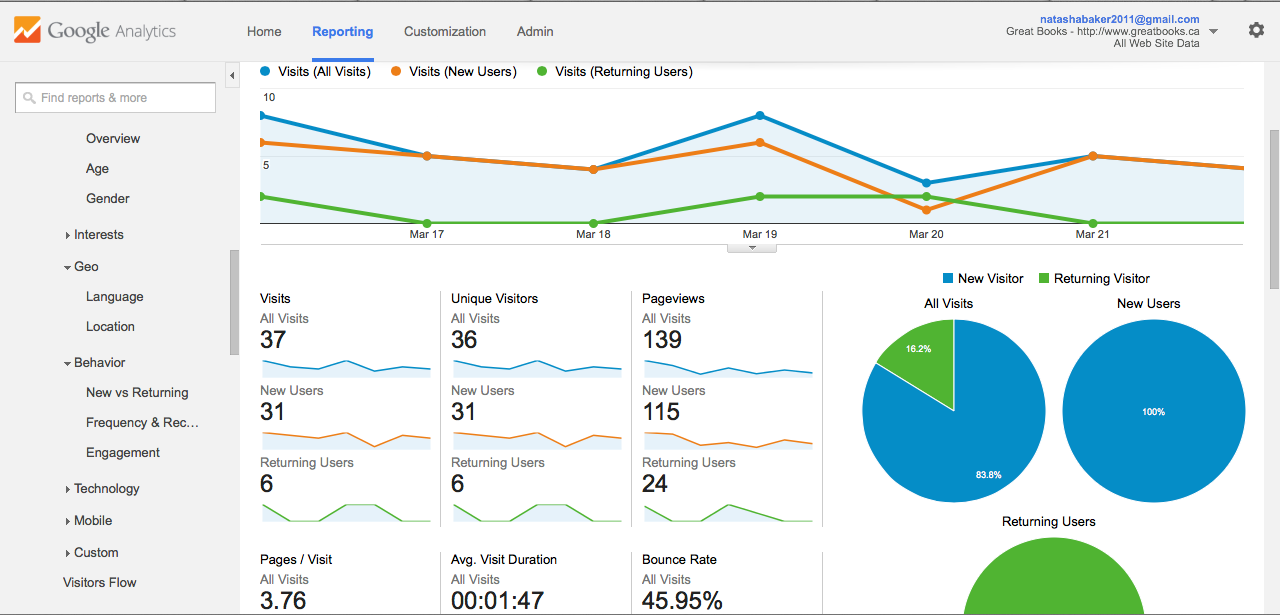The image size is (1280, 615).
Task: Click Unique Visitors Returning Users green sparkline
Action: (x=537, y=512)
